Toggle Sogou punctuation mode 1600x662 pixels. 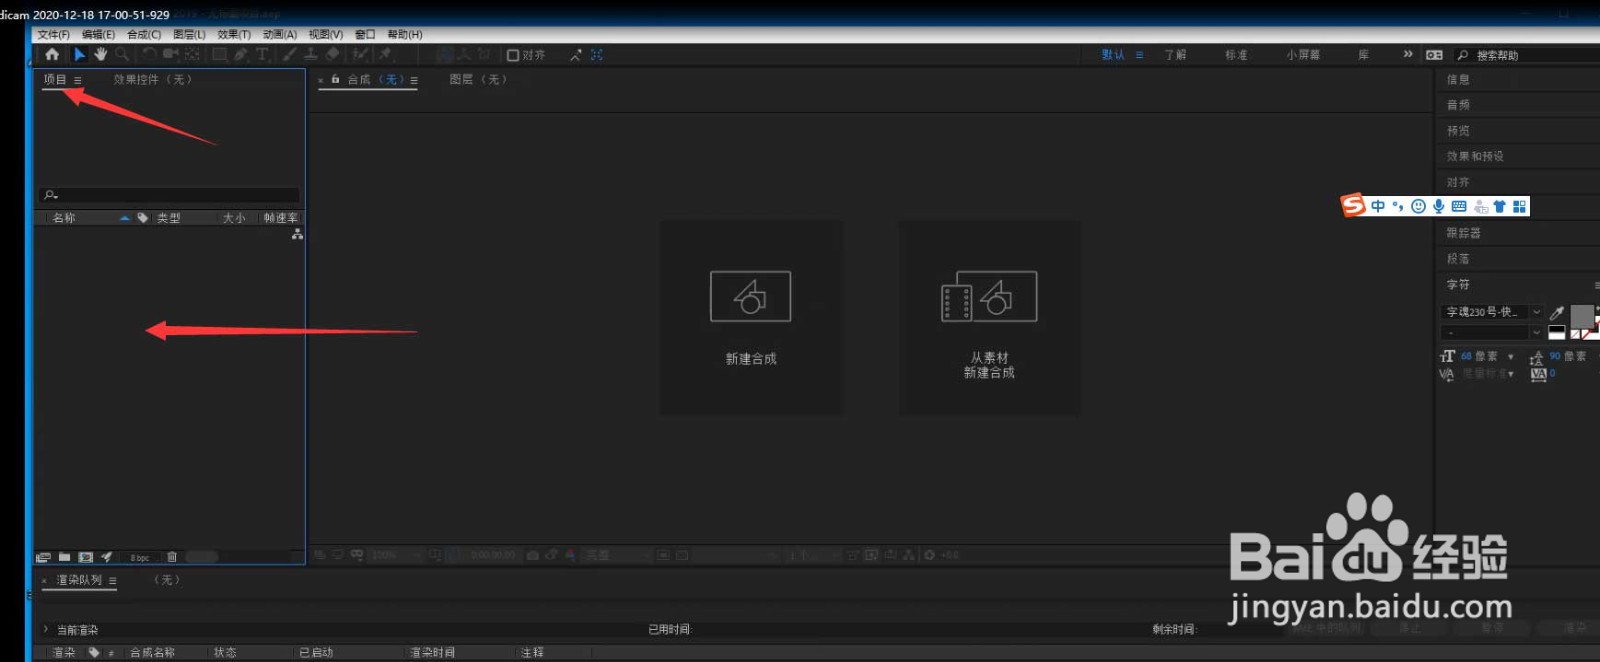1398,206
